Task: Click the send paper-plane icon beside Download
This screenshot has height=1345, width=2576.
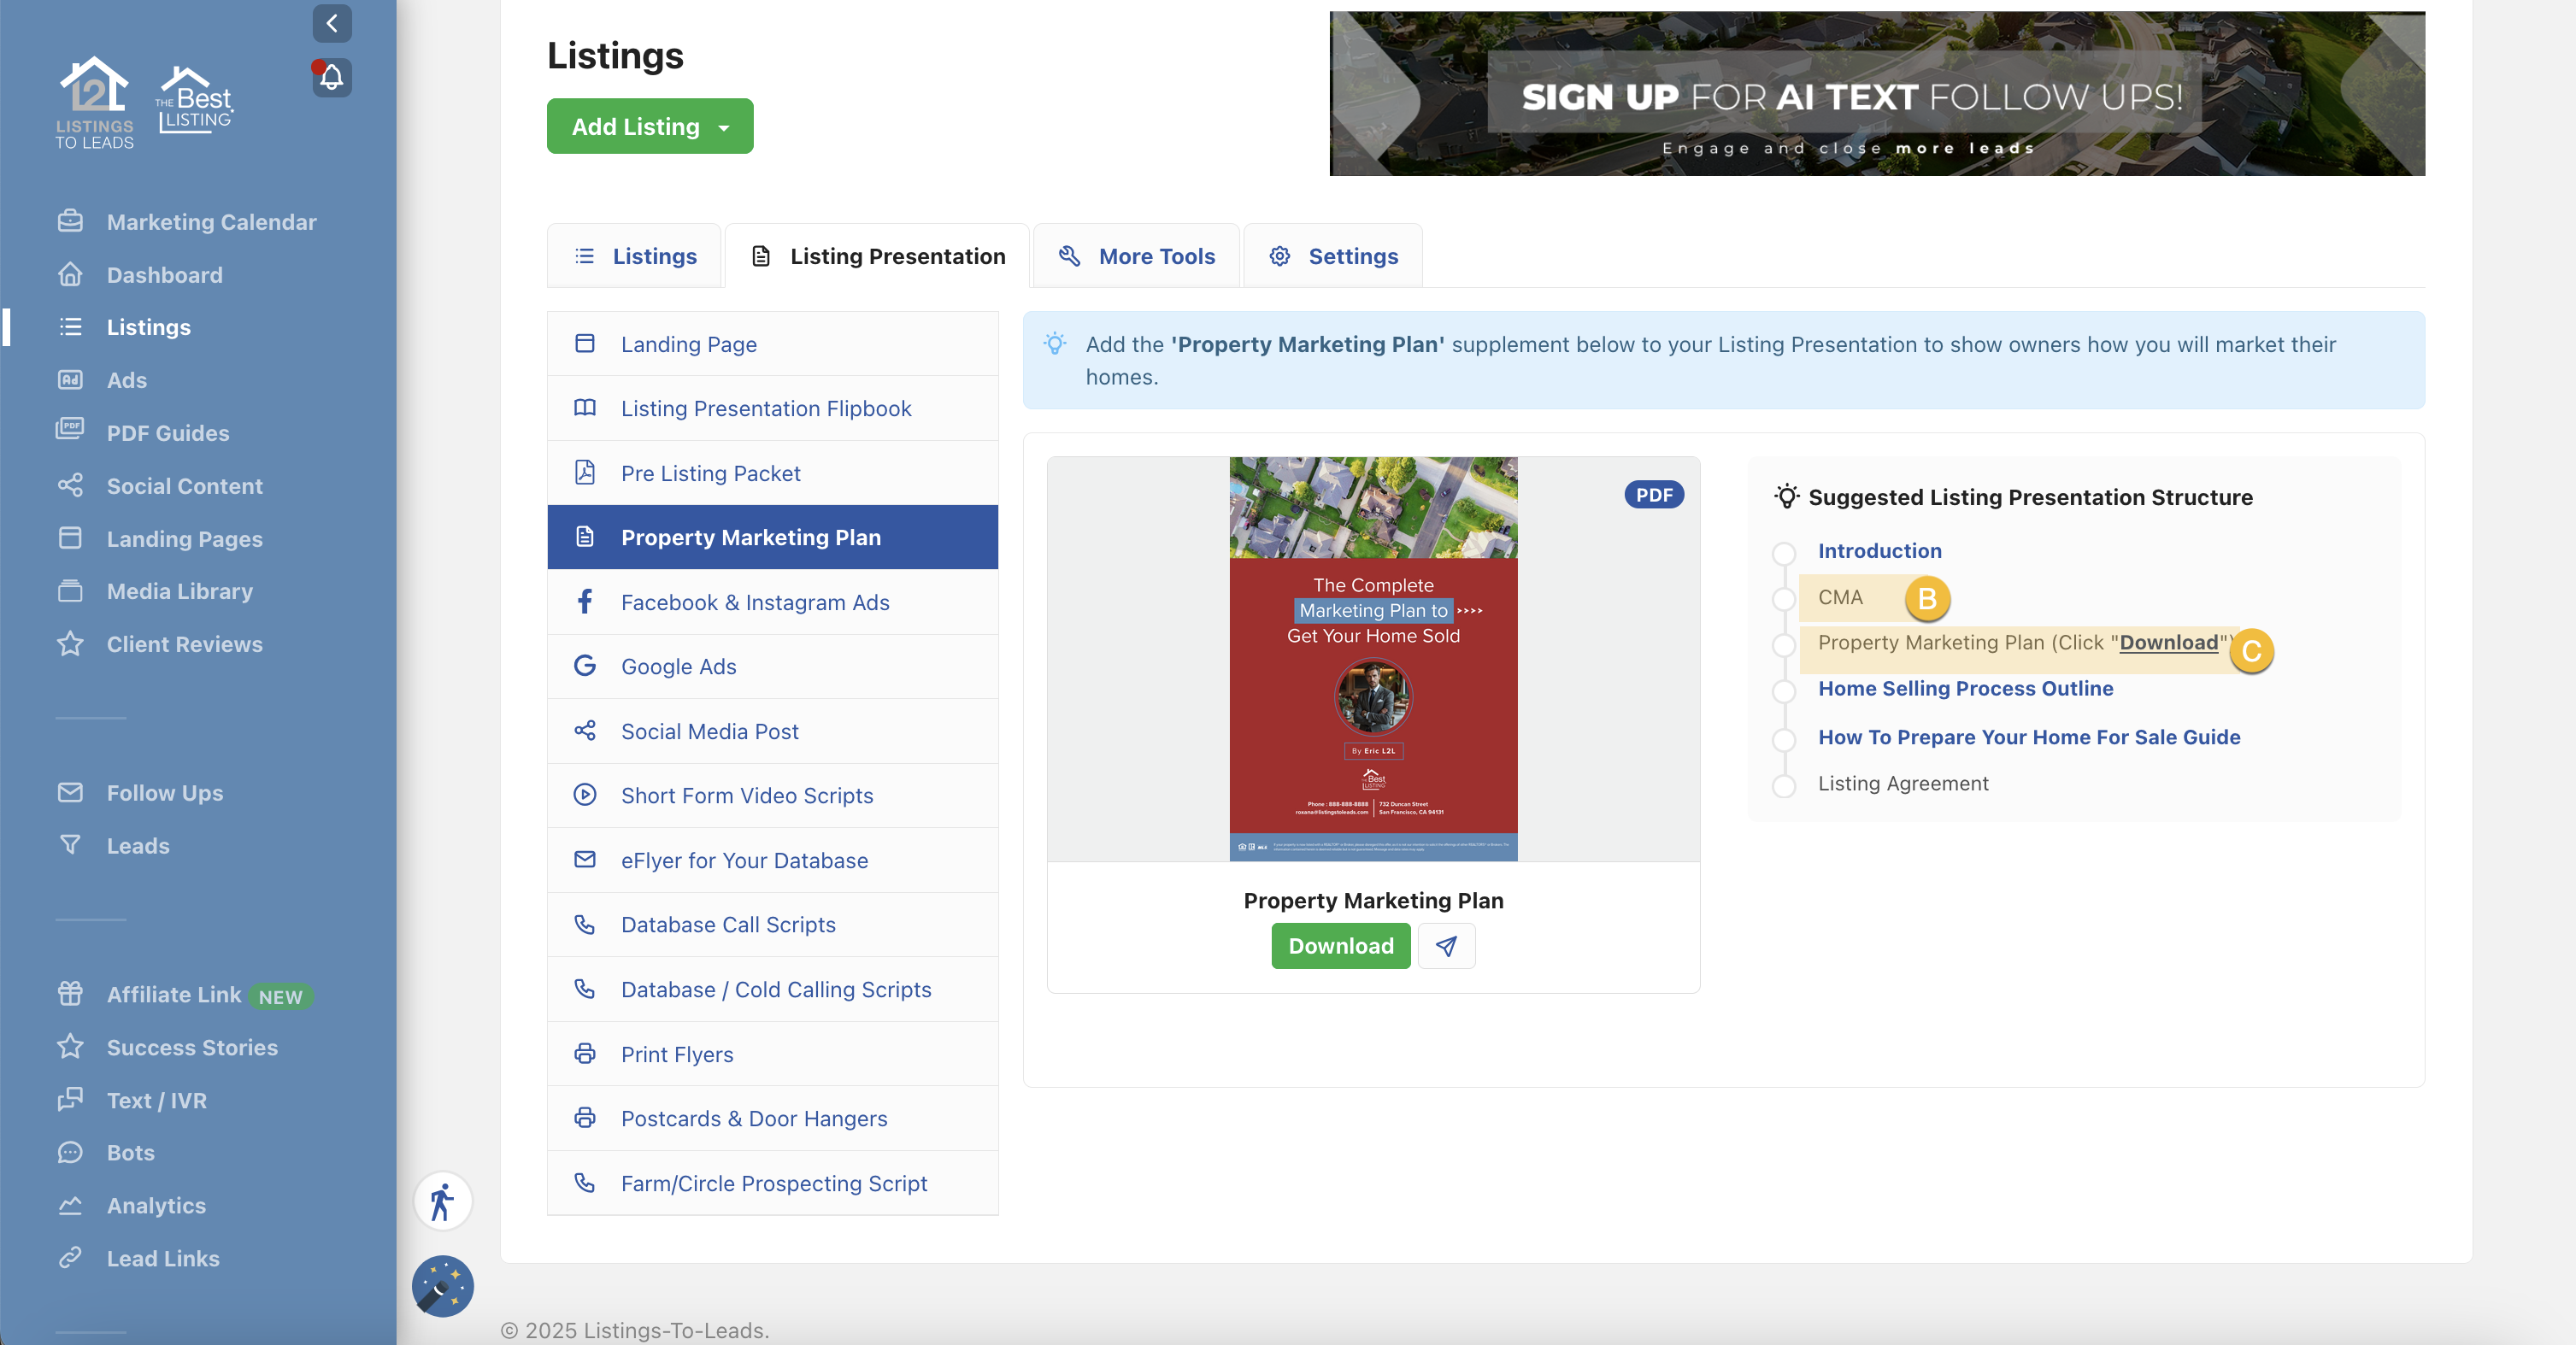Action: tap(1446, 946)
